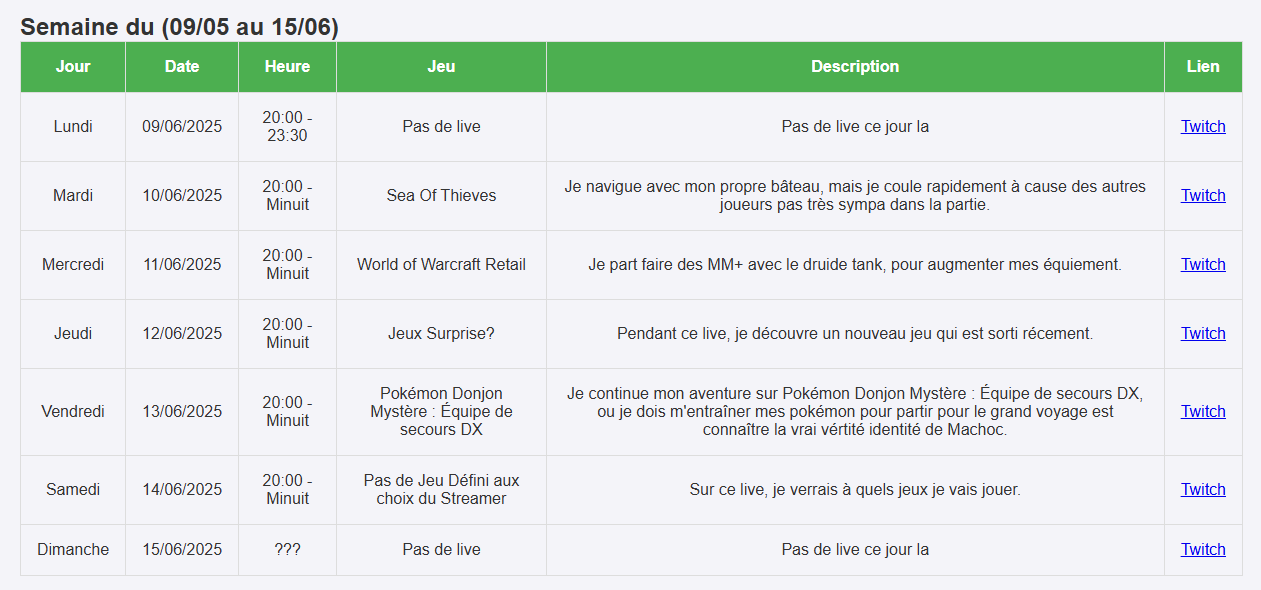
Task: Open the Twitch link for Jeudi
Action: [x=1202, y=333]
